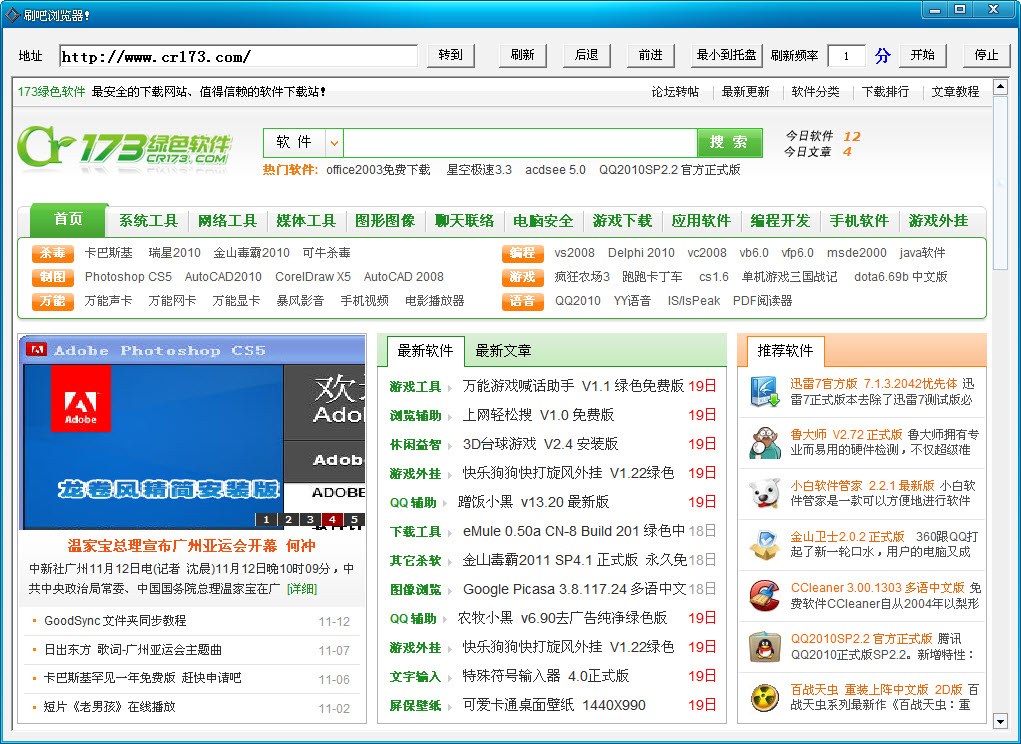Click the site search text box

pyautogui.click(x=520, y=143)
